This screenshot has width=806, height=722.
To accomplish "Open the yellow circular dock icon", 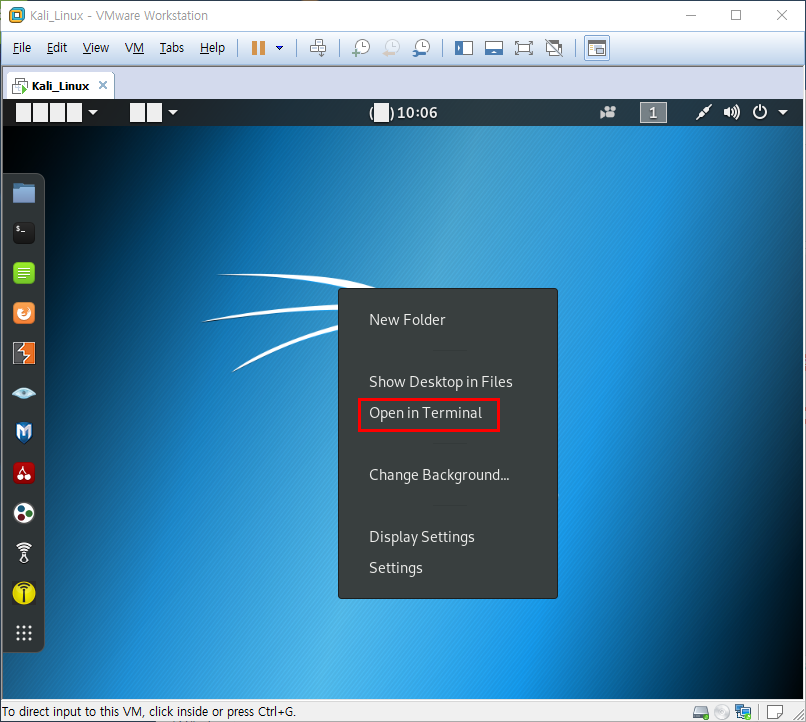I will click(x=24, y=593).
